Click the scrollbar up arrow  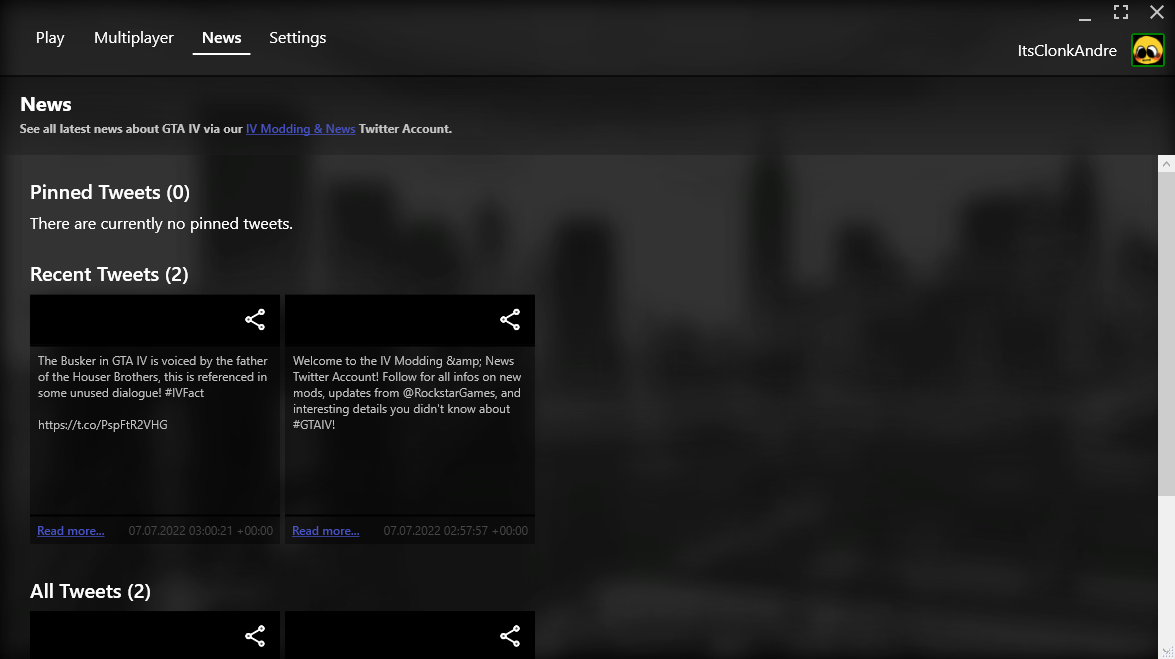[x=1166, y=162]
